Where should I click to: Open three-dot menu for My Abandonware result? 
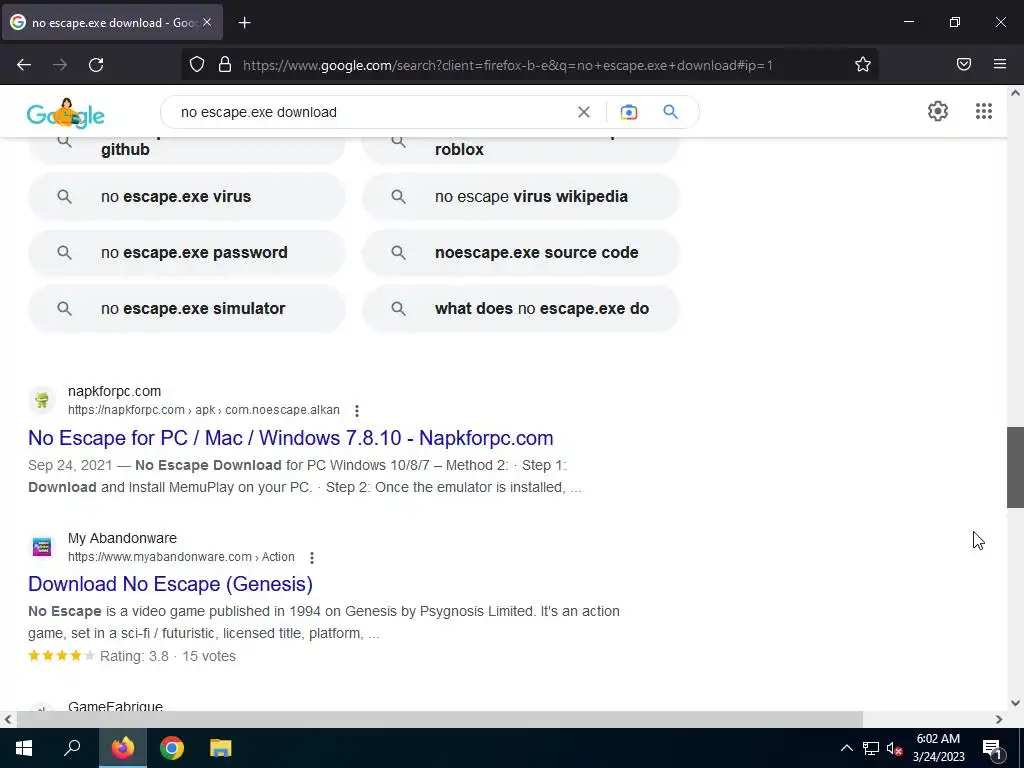[312, 558]
